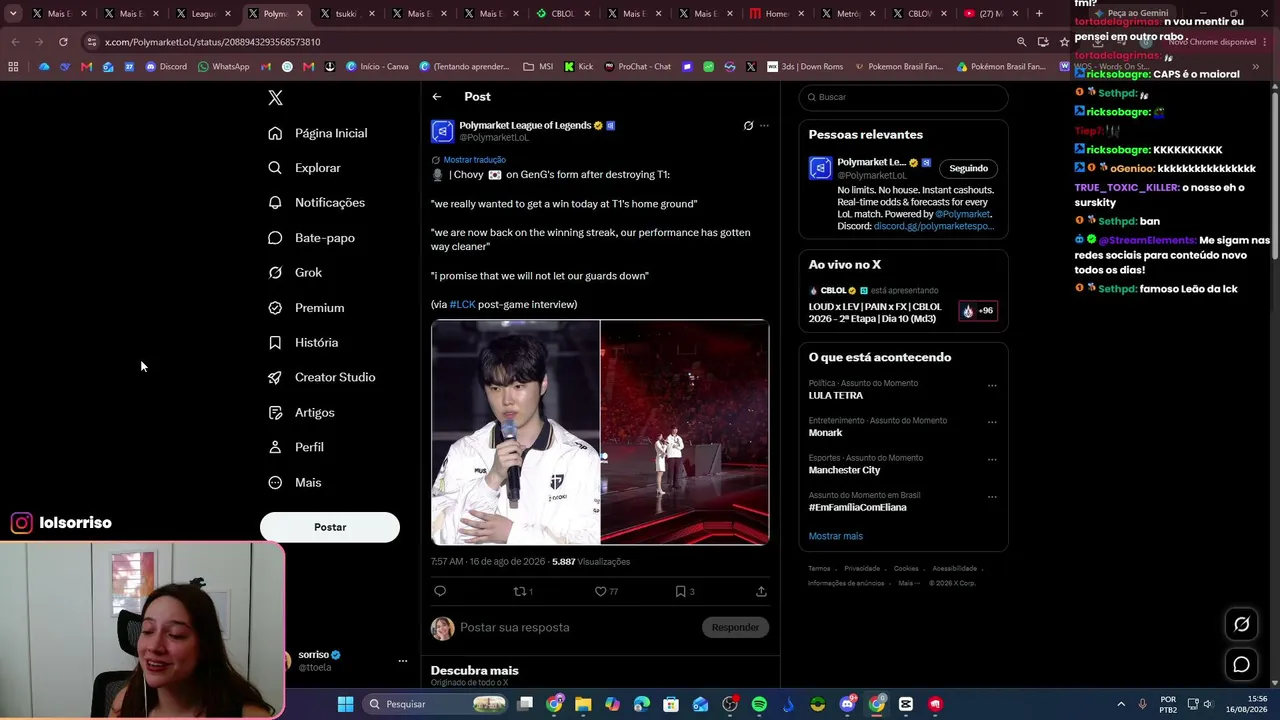1280x720 pixels.
Task: Switch to the YouTube (27) browser tab
Action: coord(991,14)
